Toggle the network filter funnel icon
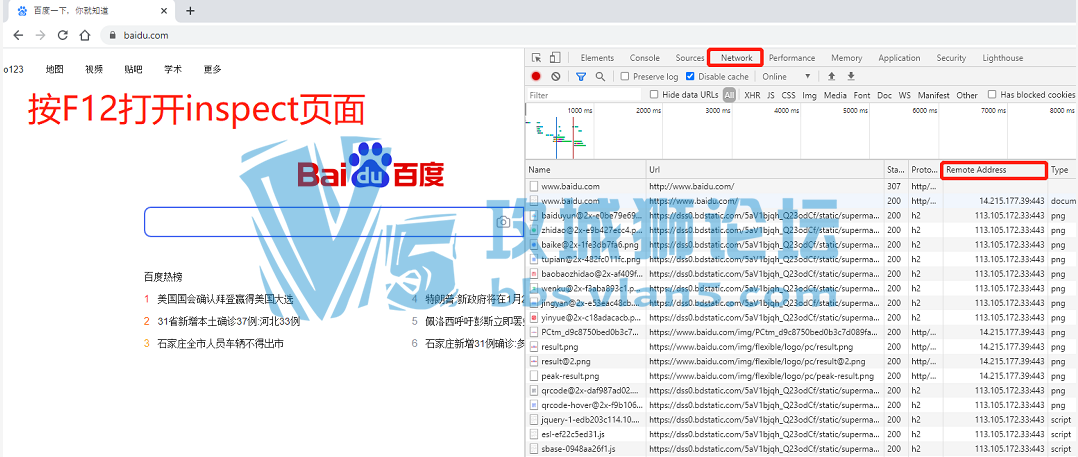Screen dimensions: 1078x457 (581, 76)
